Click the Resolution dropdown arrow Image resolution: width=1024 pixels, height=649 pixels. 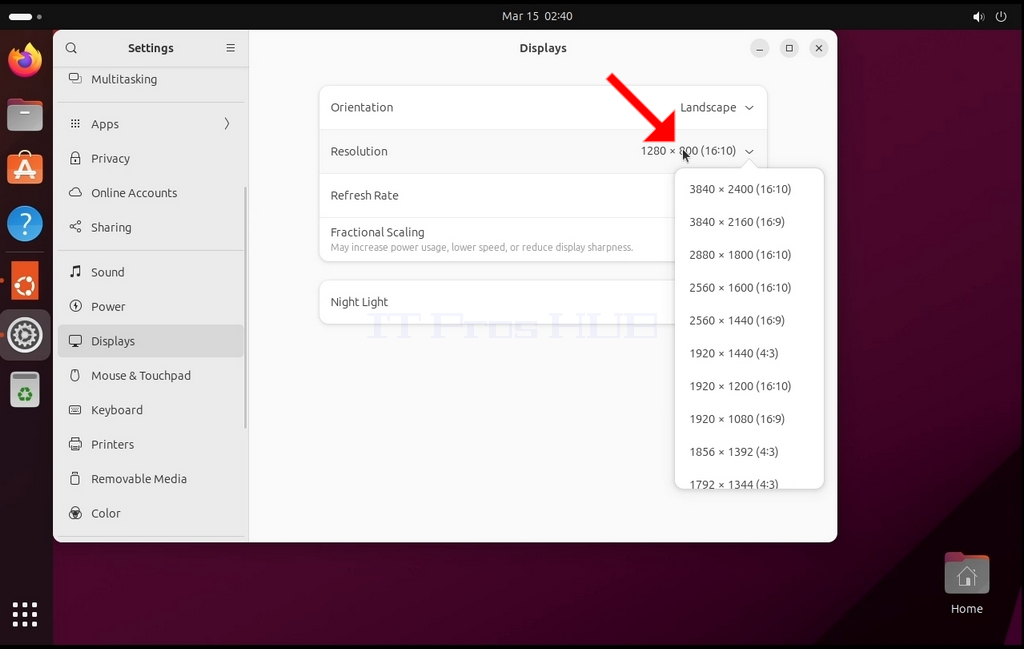(x=749, y=151)
